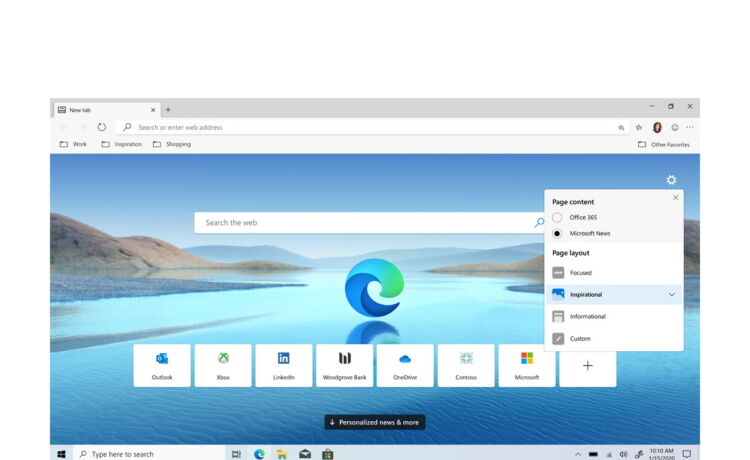750x460 pixels.
Task: Expand the Inspirational layout chevron
Action: point(672,295)
